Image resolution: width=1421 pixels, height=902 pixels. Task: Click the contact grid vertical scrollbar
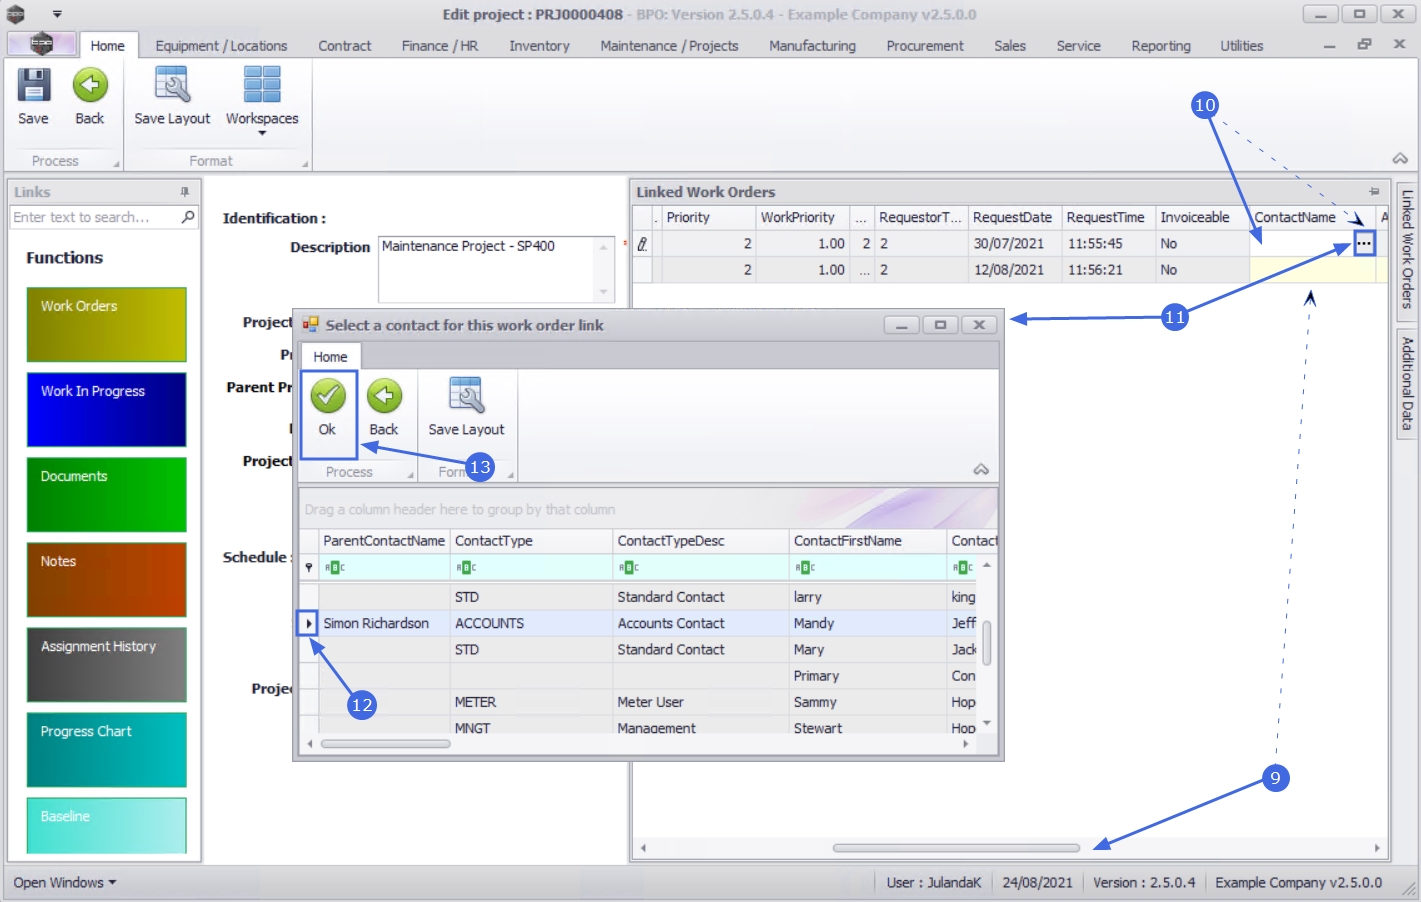pos(987,644)
